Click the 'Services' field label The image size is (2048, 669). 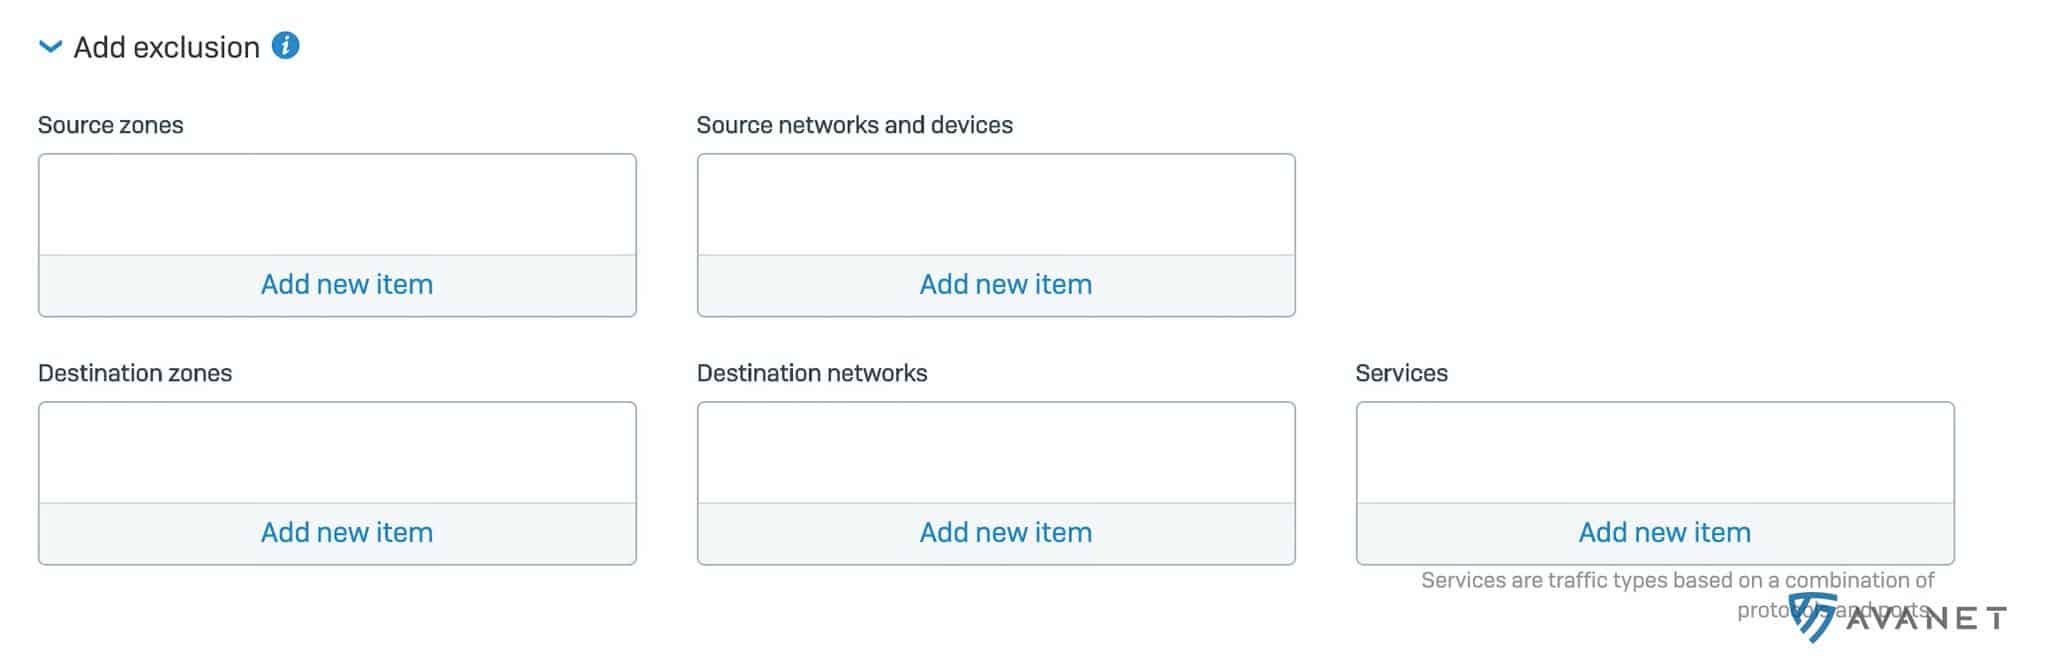1401,373
